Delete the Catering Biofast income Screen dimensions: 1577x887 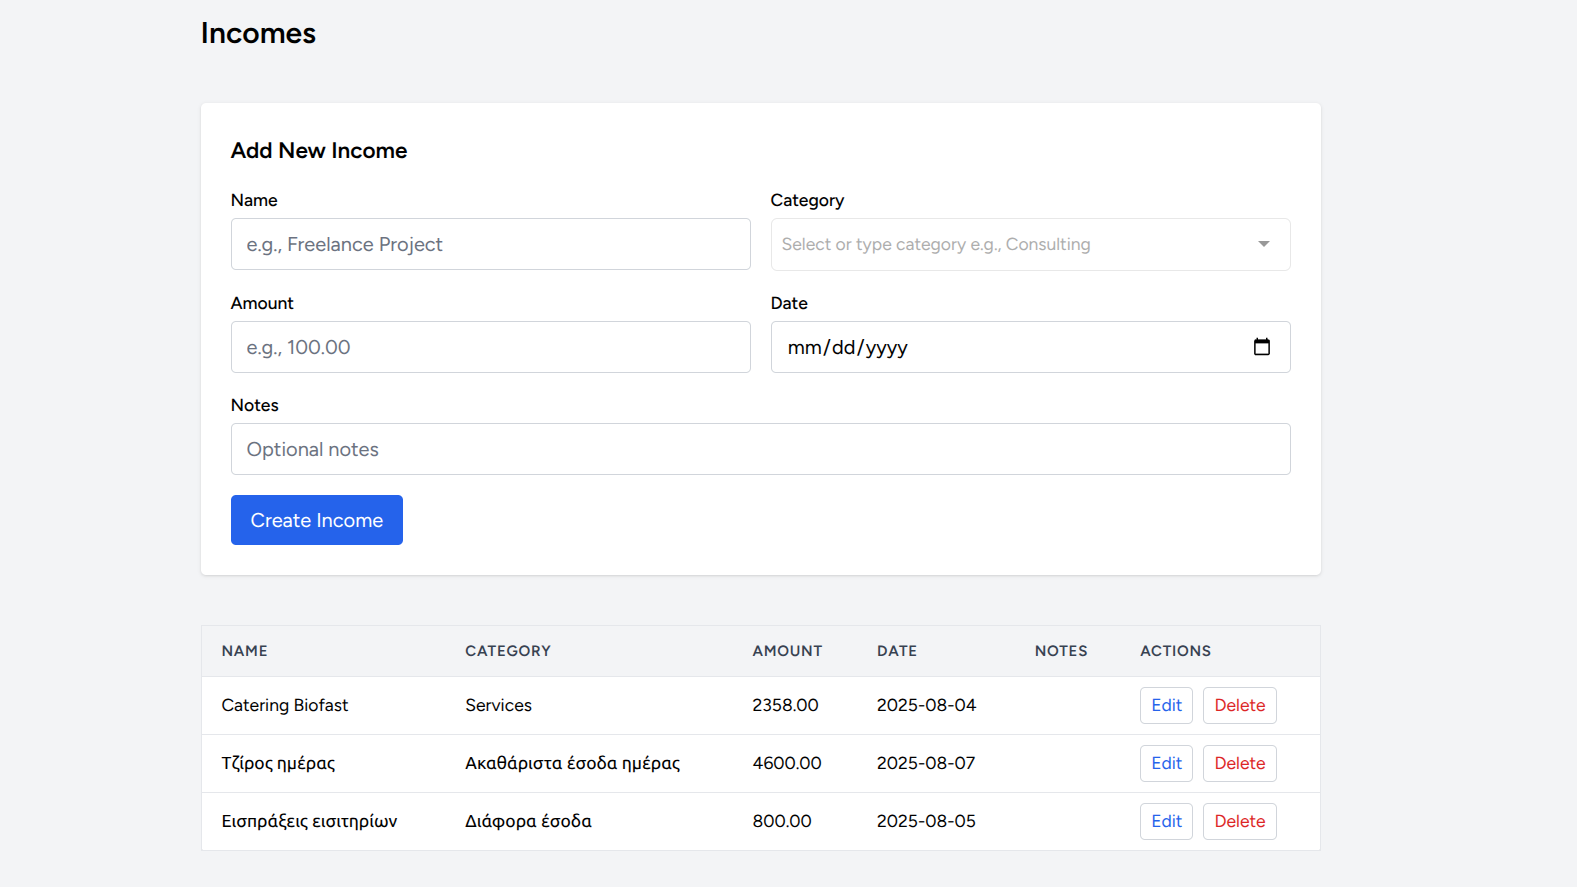tap(1239, 705)
